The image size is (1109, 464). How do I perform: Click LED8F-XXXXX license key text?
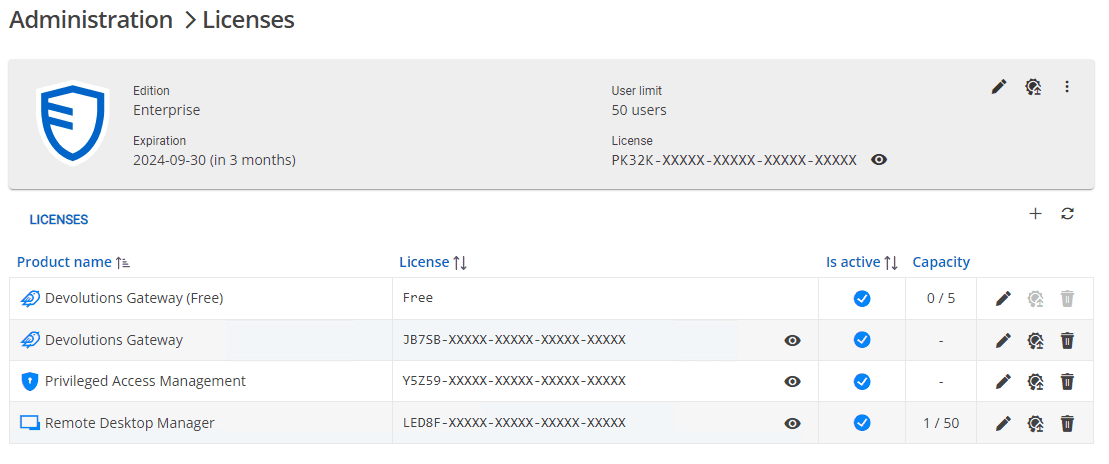[514, 423]
